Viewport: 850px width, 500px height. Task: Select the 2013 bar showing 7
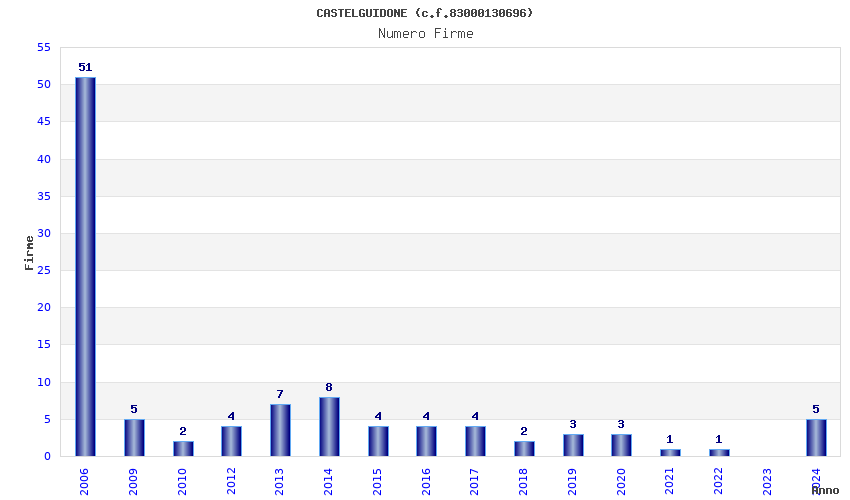click(280, 430)
